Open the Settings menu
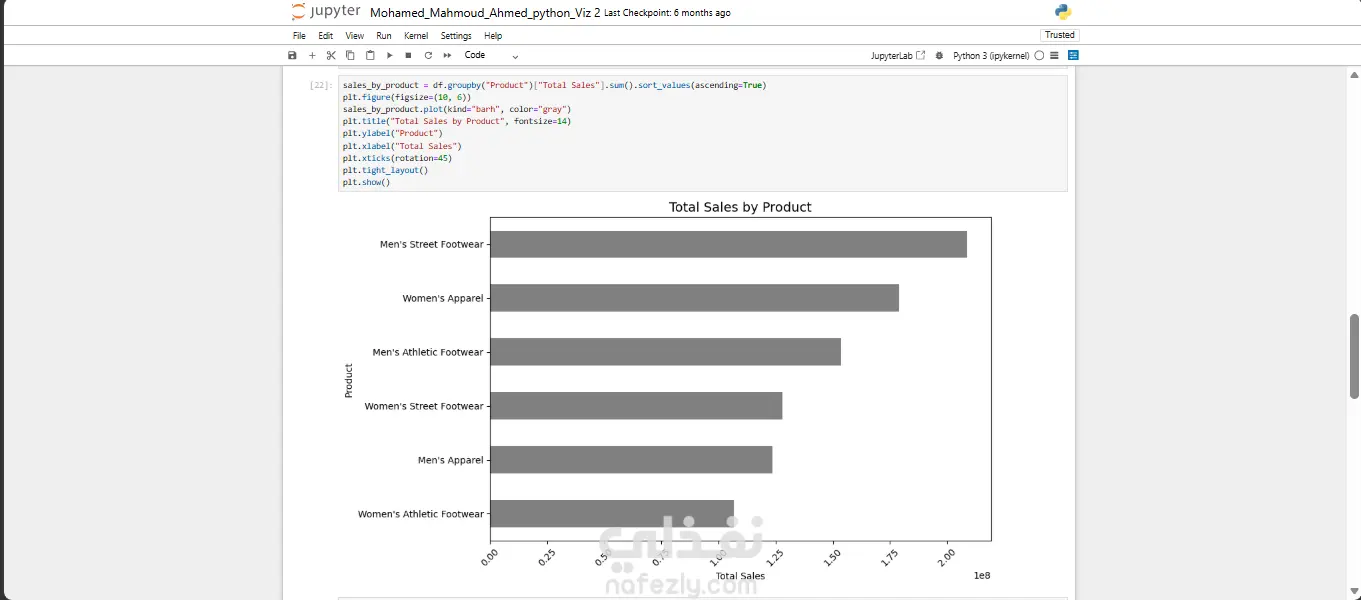1361x600 pixels. [456, 36]
